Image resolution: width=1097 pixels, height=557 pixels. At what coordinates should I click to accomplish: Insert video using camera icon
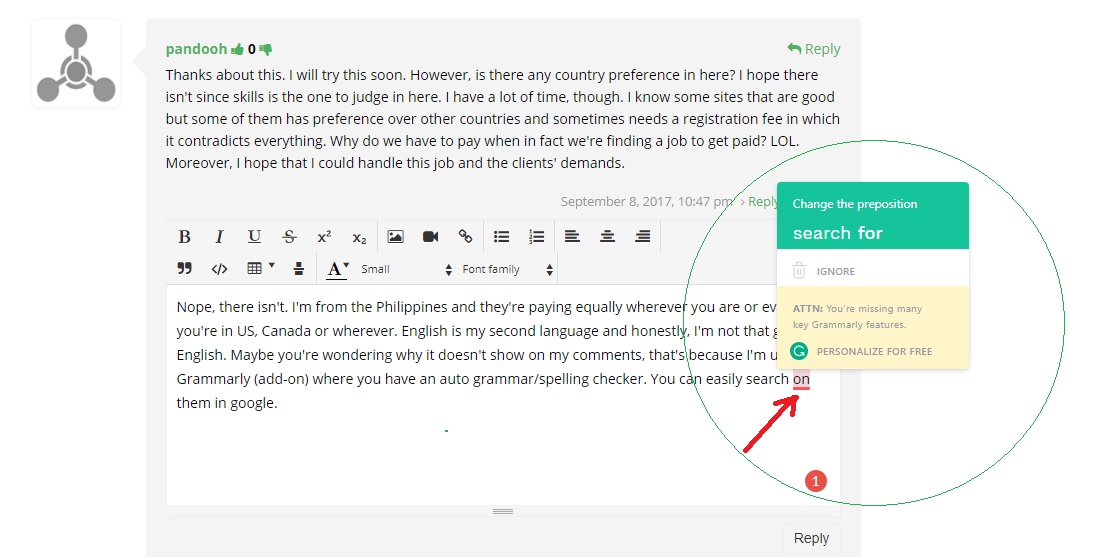click(430, 237)
